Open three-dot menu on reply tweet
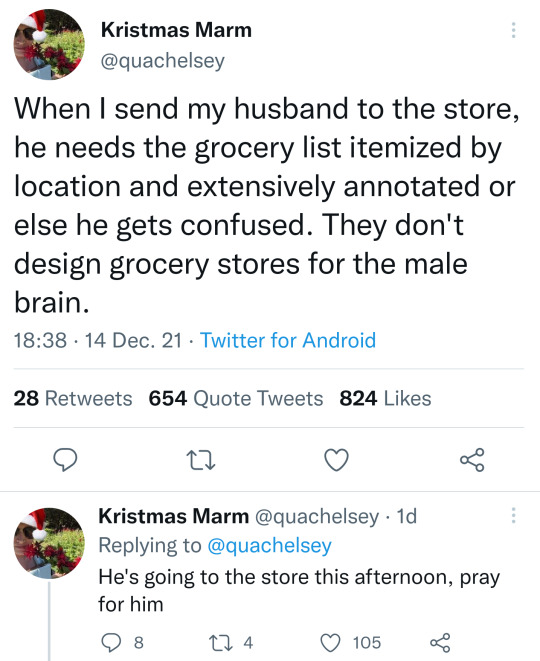This screenshot has height=661, width=540. [x=513, y=515]
